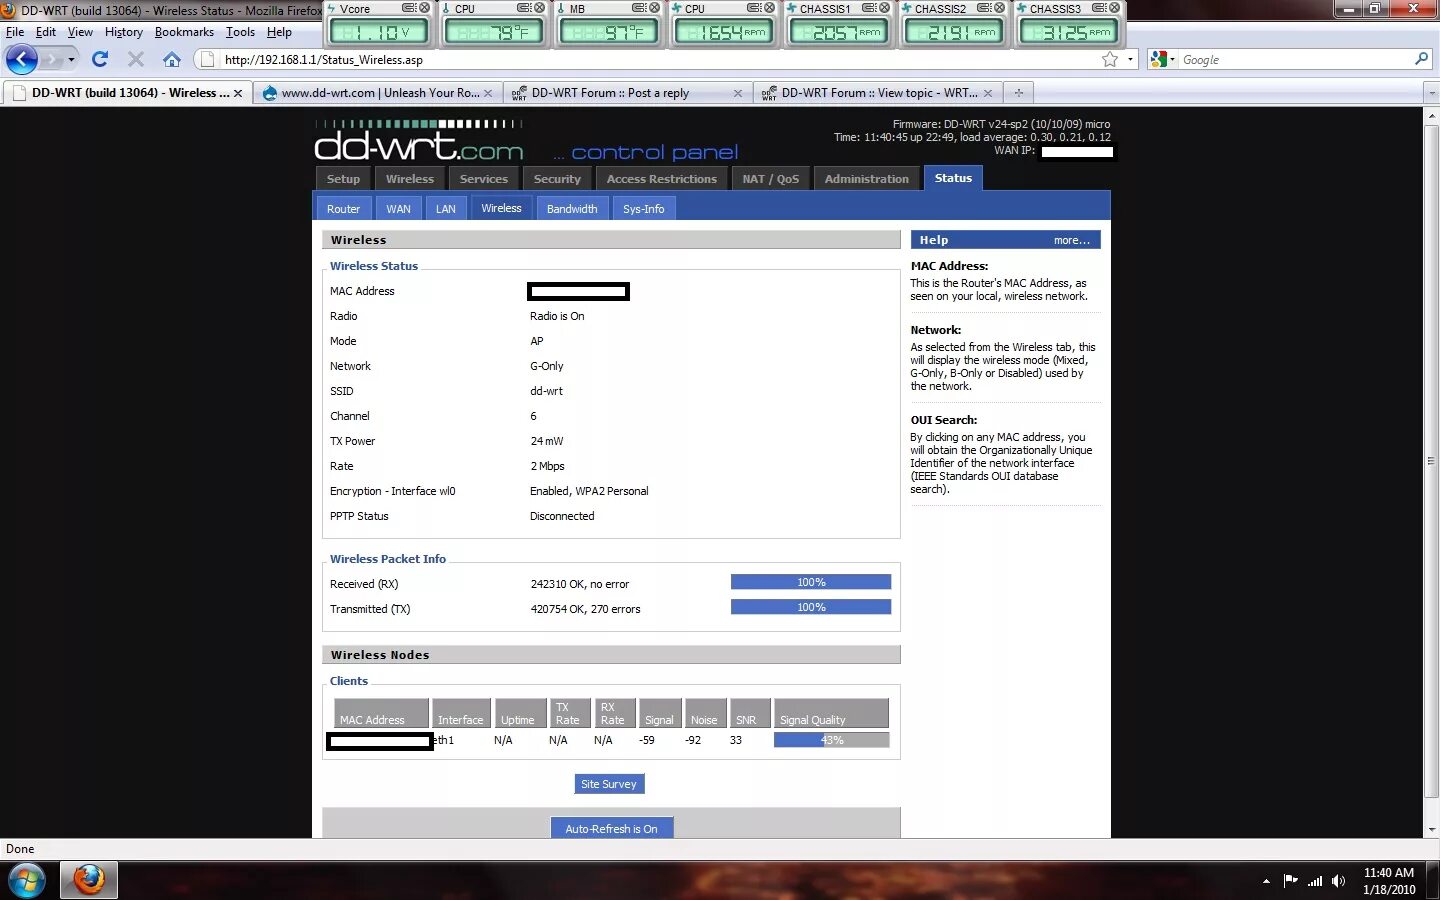The height and width of the screenshot is (900, 1440).
Task: Click the search magnifier icon
Action: tap(1421, 60)
